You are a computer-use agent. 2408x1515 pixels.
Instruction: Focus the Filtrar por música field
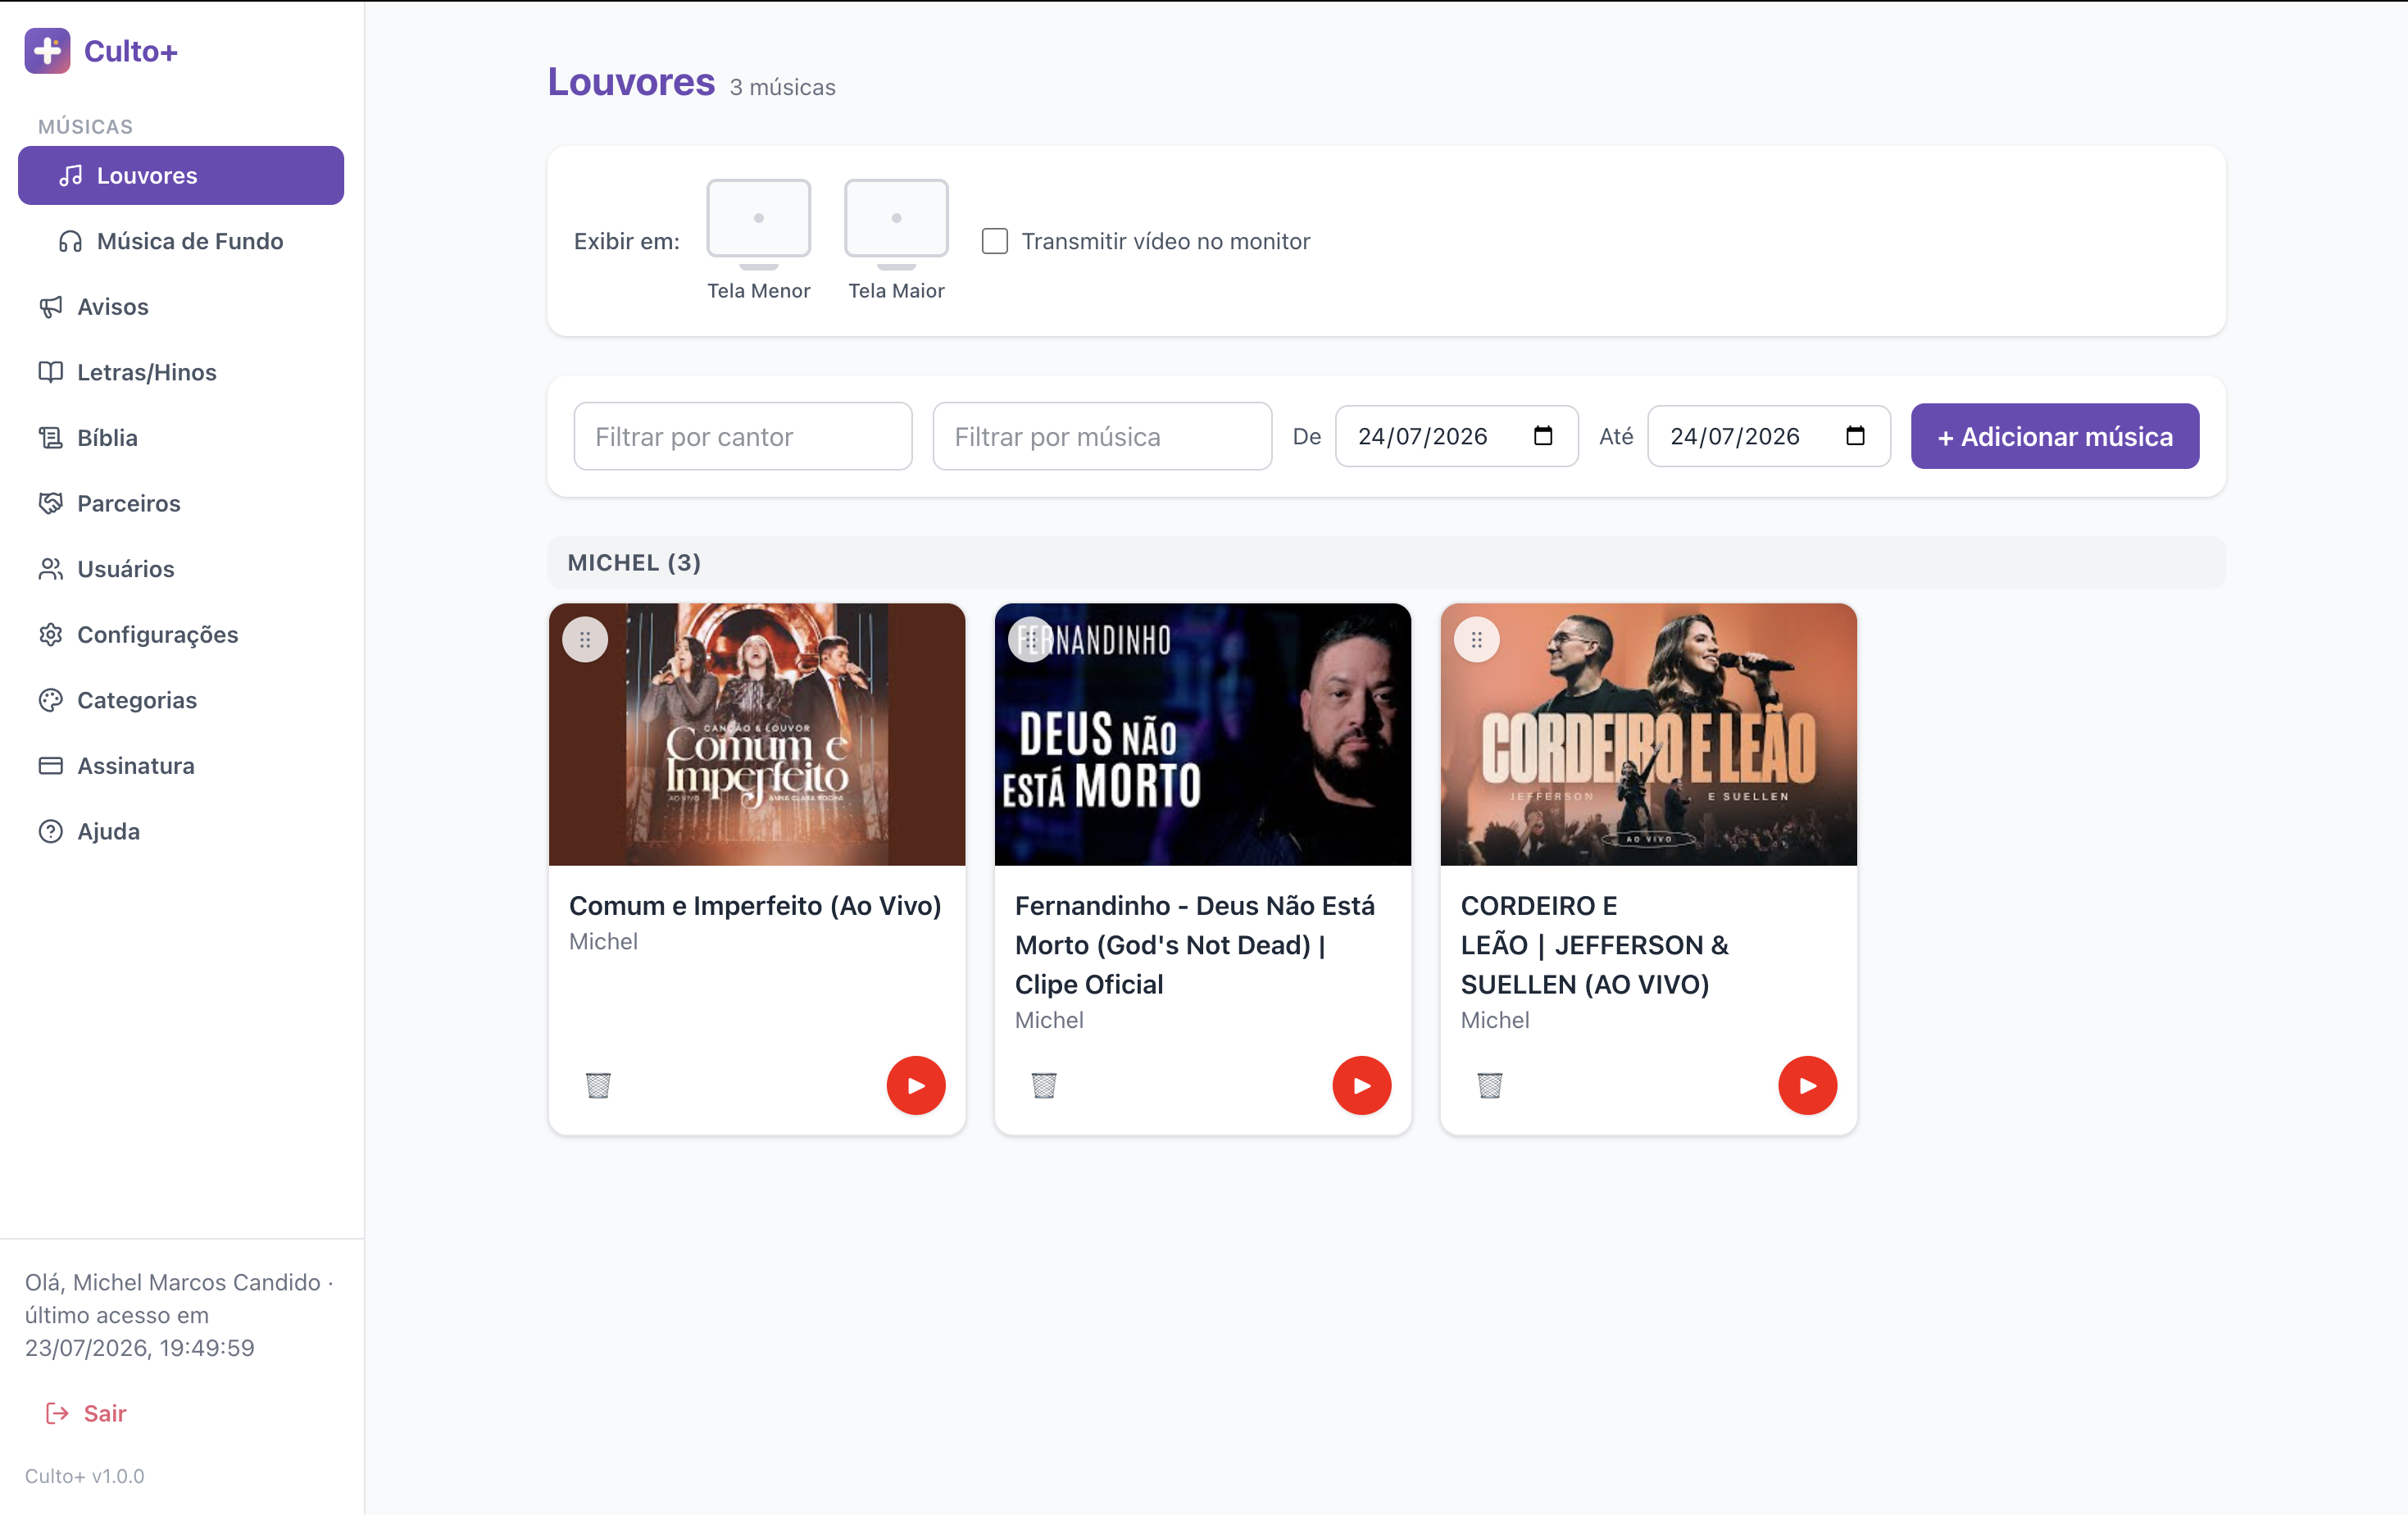point(1102,436)
